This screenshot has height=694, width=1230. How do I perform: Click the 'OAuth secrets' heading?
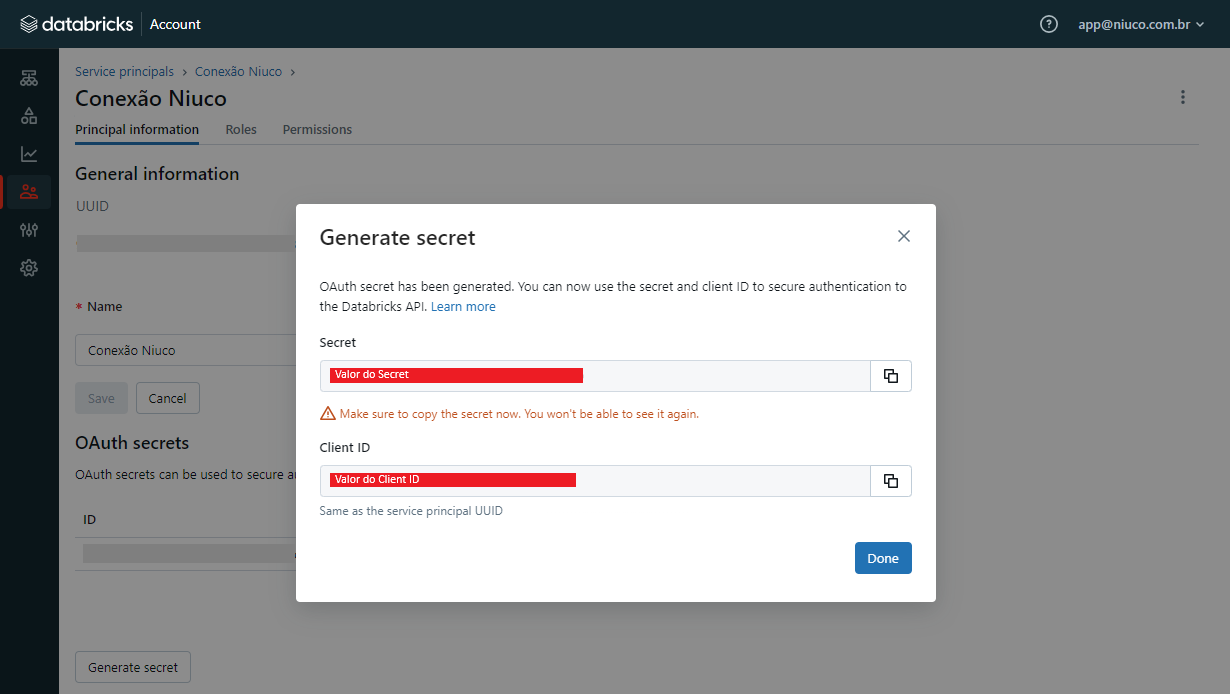pos(132,443)
